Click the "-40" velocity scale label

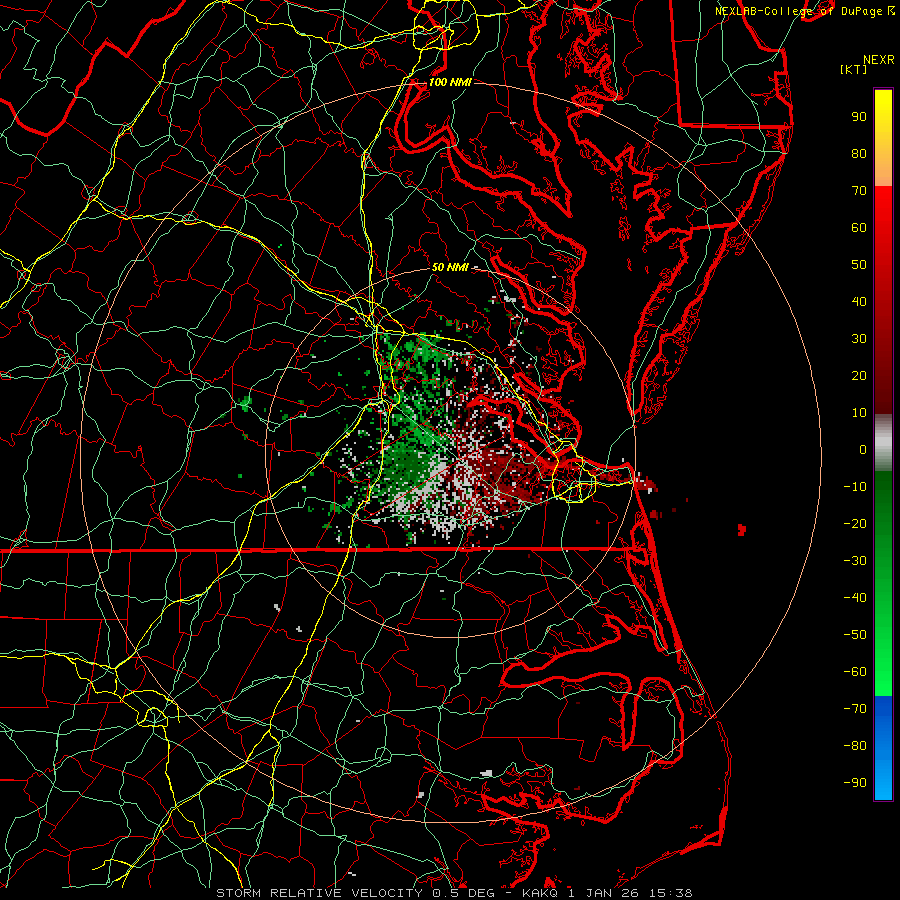(x=855, y=598)
